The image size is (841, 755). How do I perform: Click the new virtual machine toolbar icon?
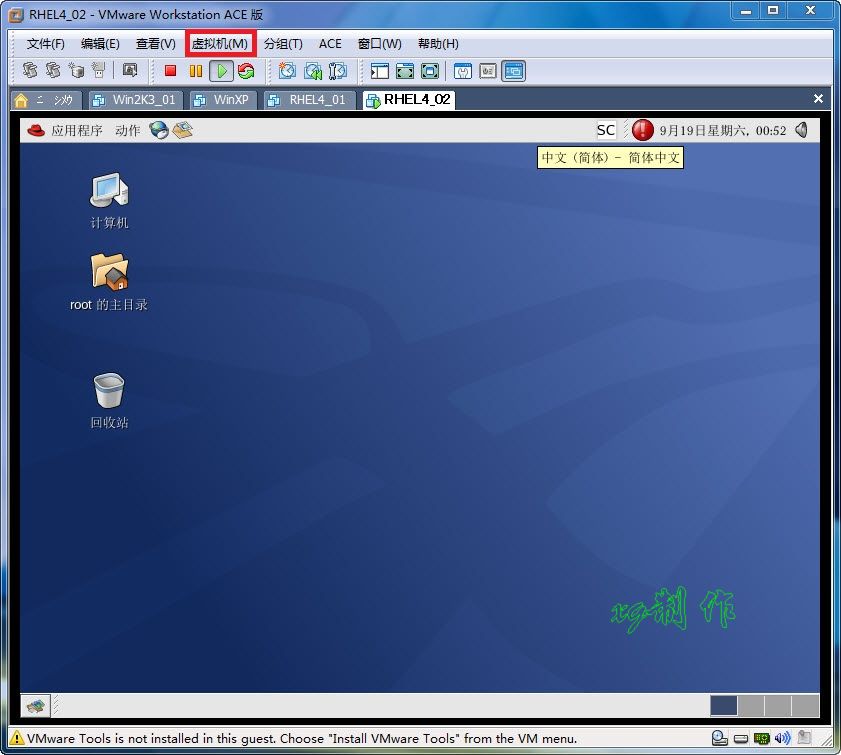click(76, 70)
